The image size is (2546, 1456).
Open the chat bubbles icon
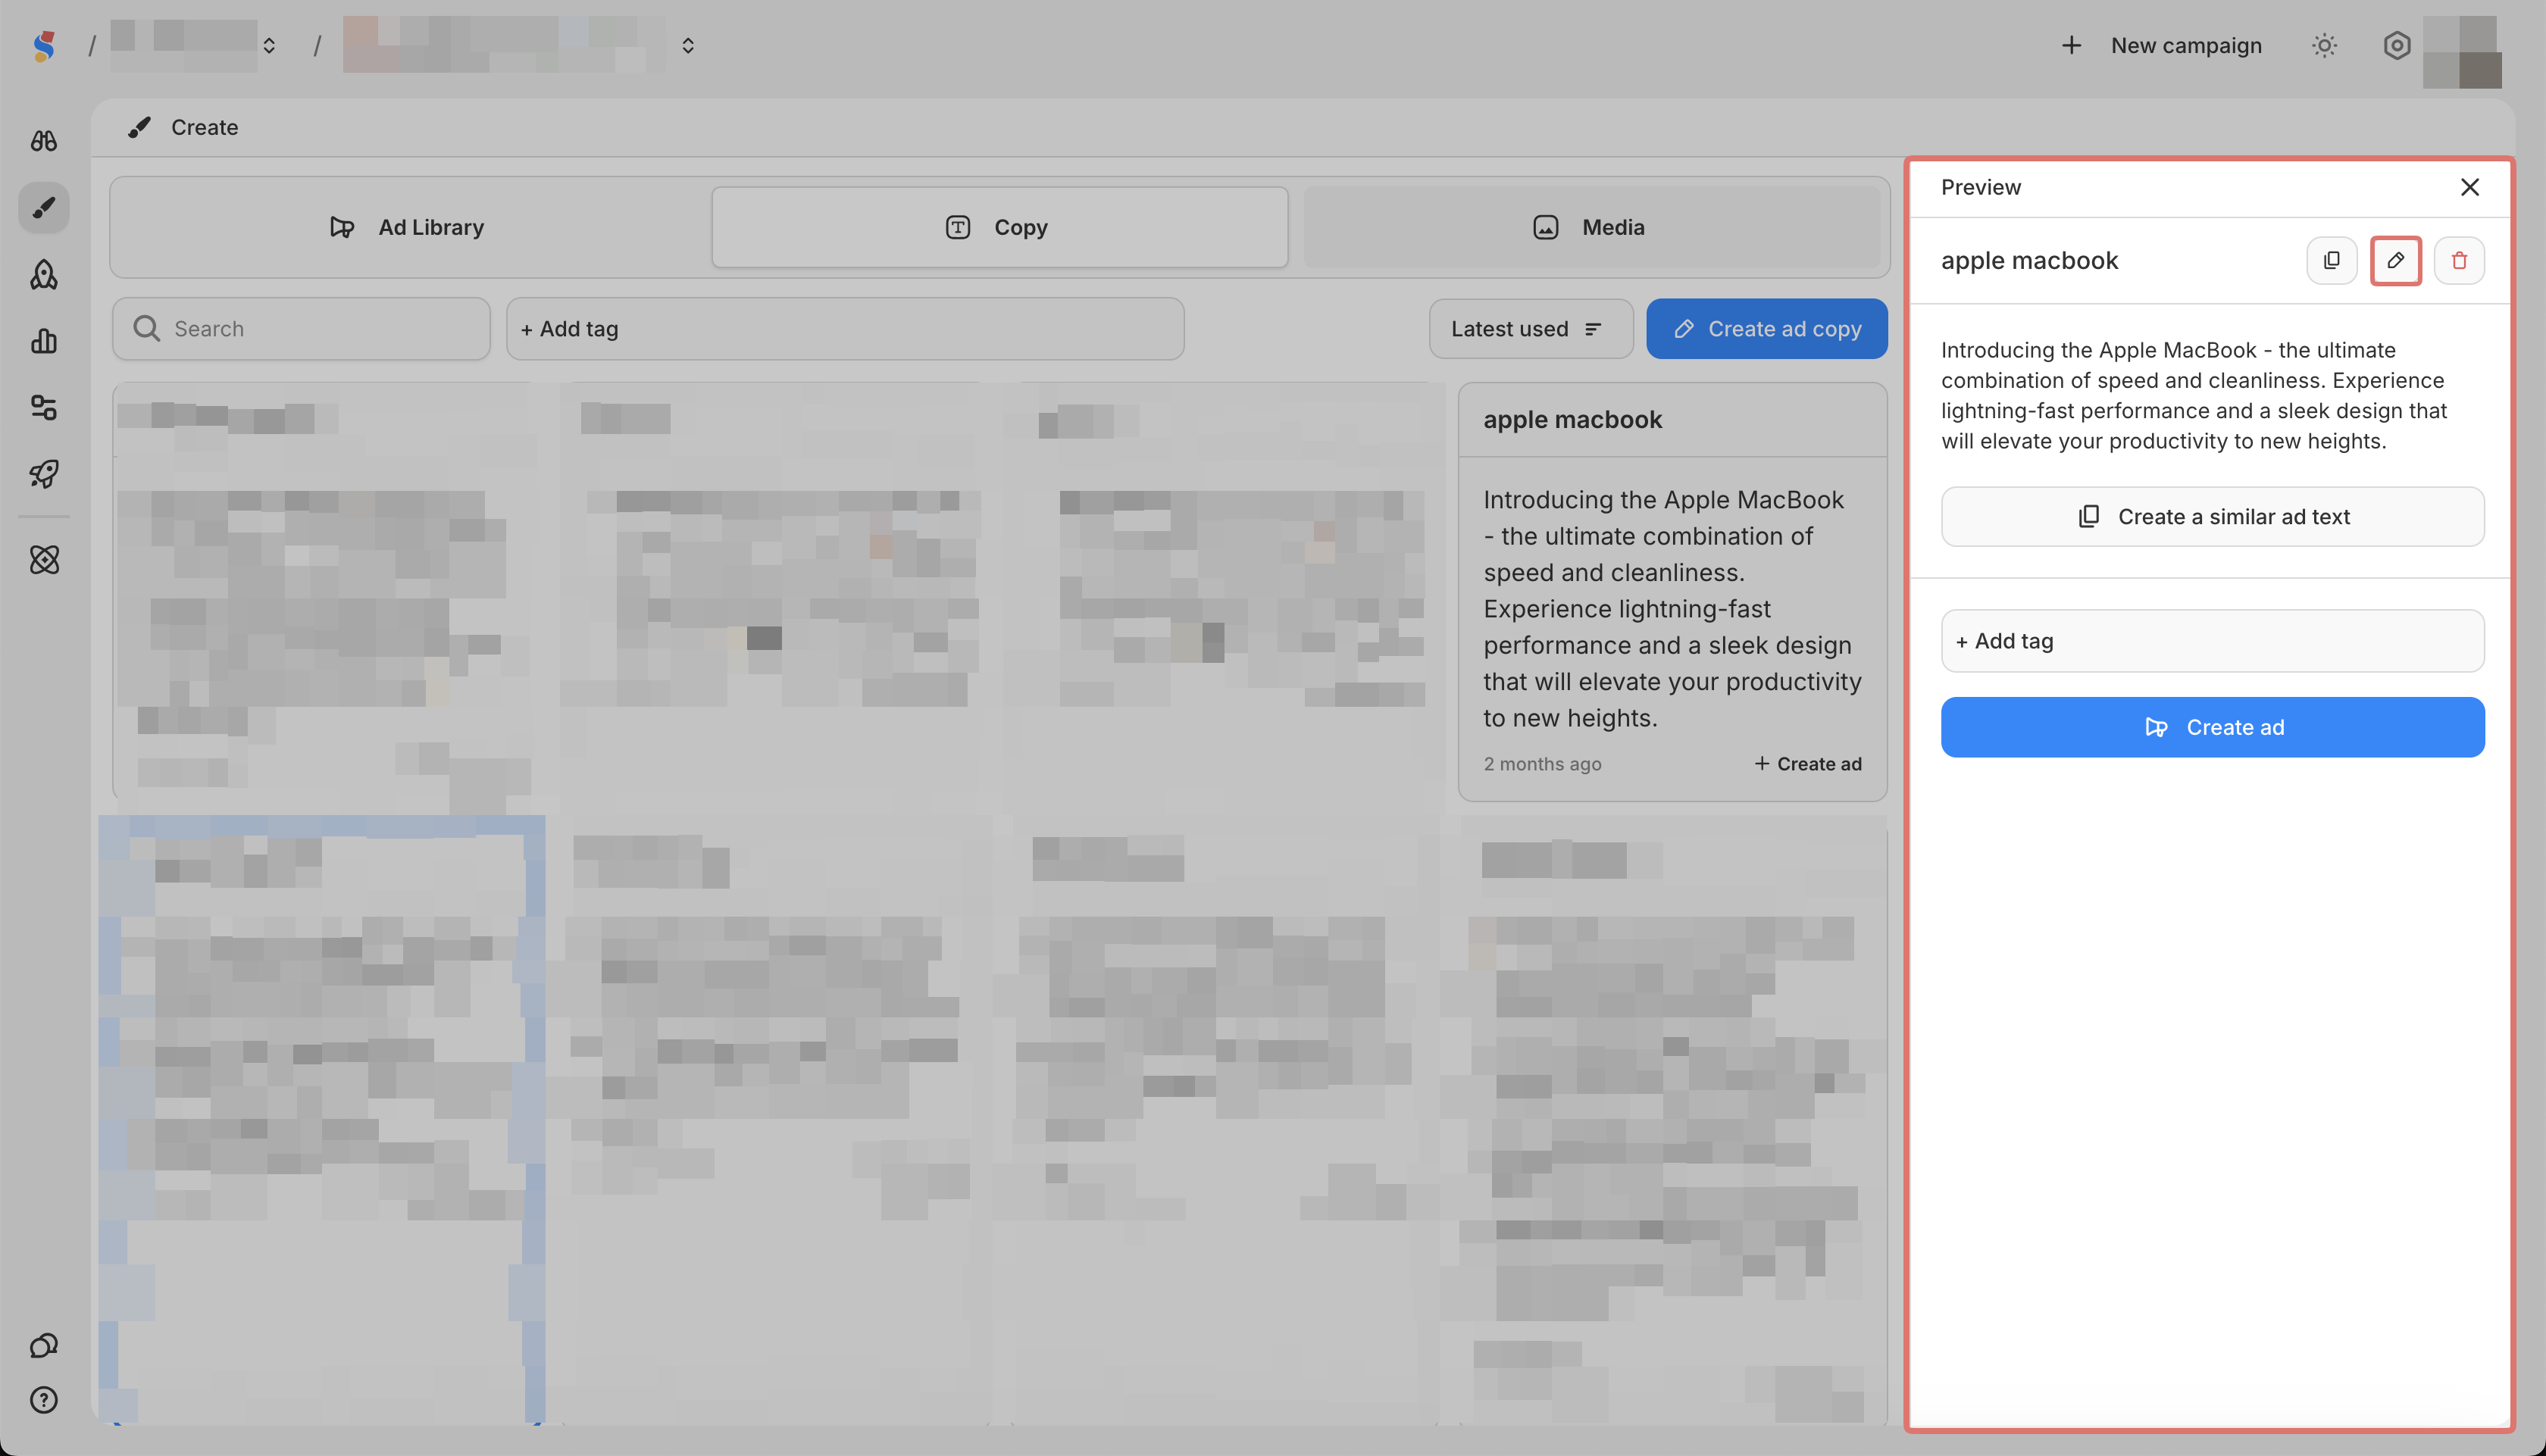pos(44,1345)
